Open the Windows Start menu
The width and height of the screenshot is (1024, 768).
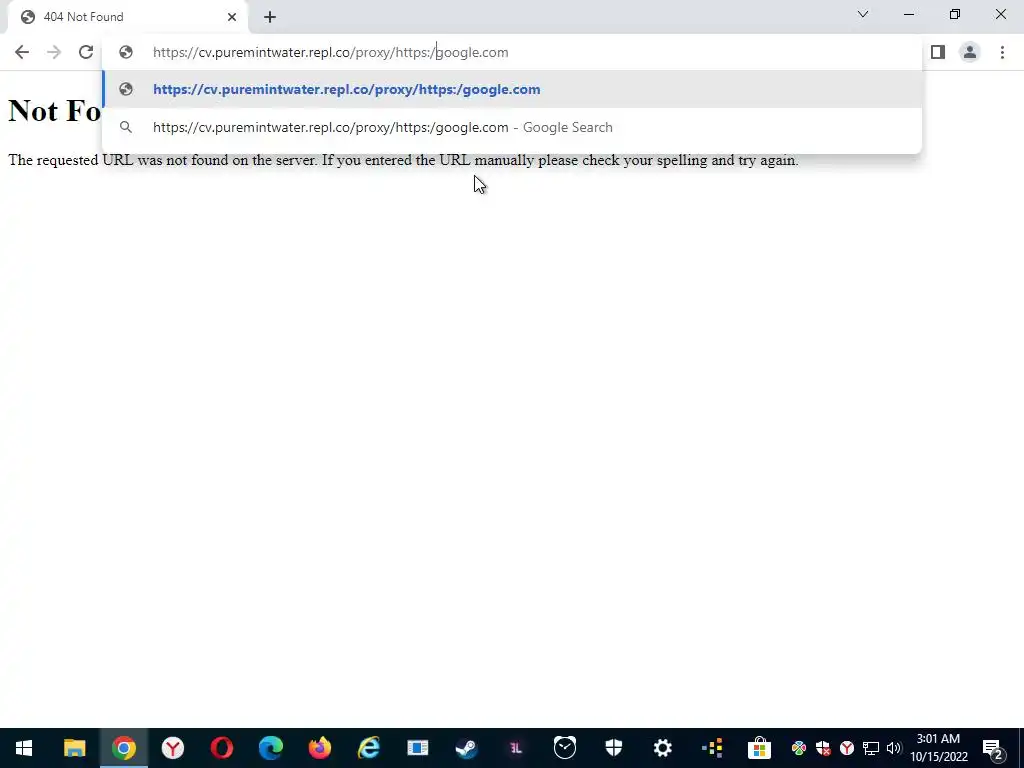point(24,748)
